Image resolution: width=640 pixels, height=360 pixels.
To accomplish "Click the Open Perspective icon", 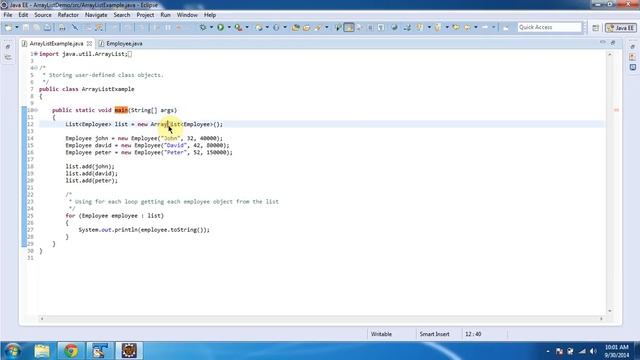I will 596,27.
